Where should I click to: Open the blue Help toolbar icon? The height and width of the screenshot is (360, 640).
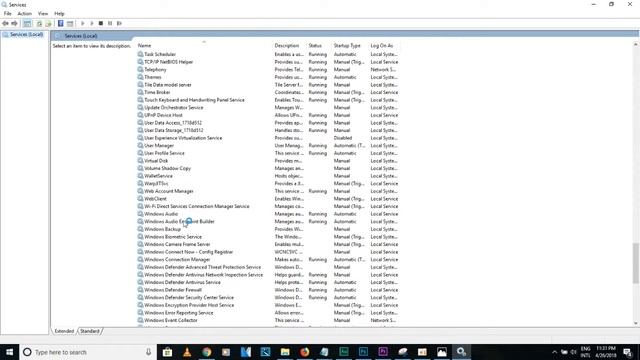click(60, 23)
